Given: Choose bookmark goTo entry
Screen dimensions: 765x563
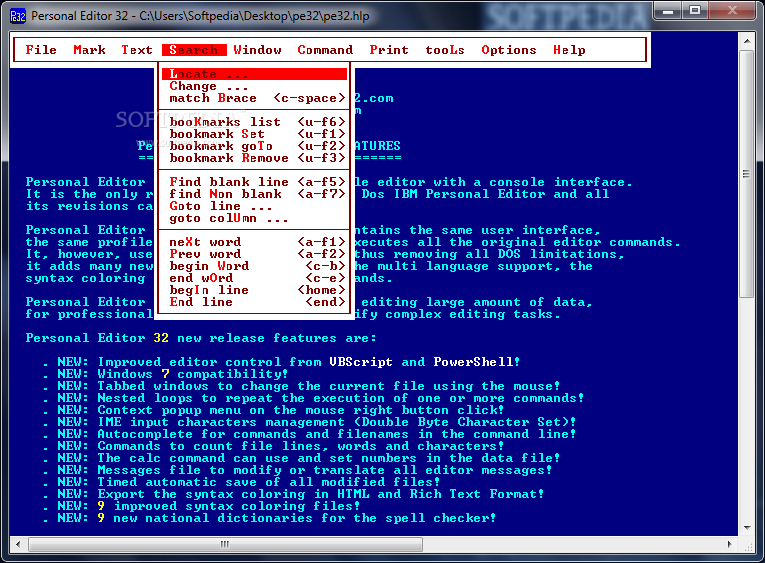Looking at the screenshot, I should pos(254,146).
